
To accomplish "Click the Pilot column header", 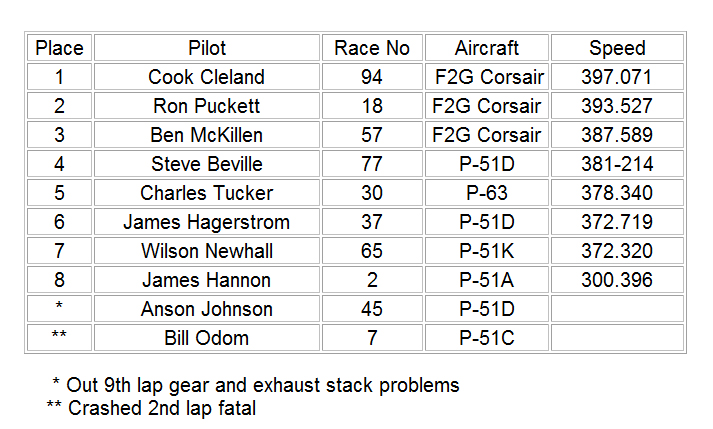I will point(207,48).
